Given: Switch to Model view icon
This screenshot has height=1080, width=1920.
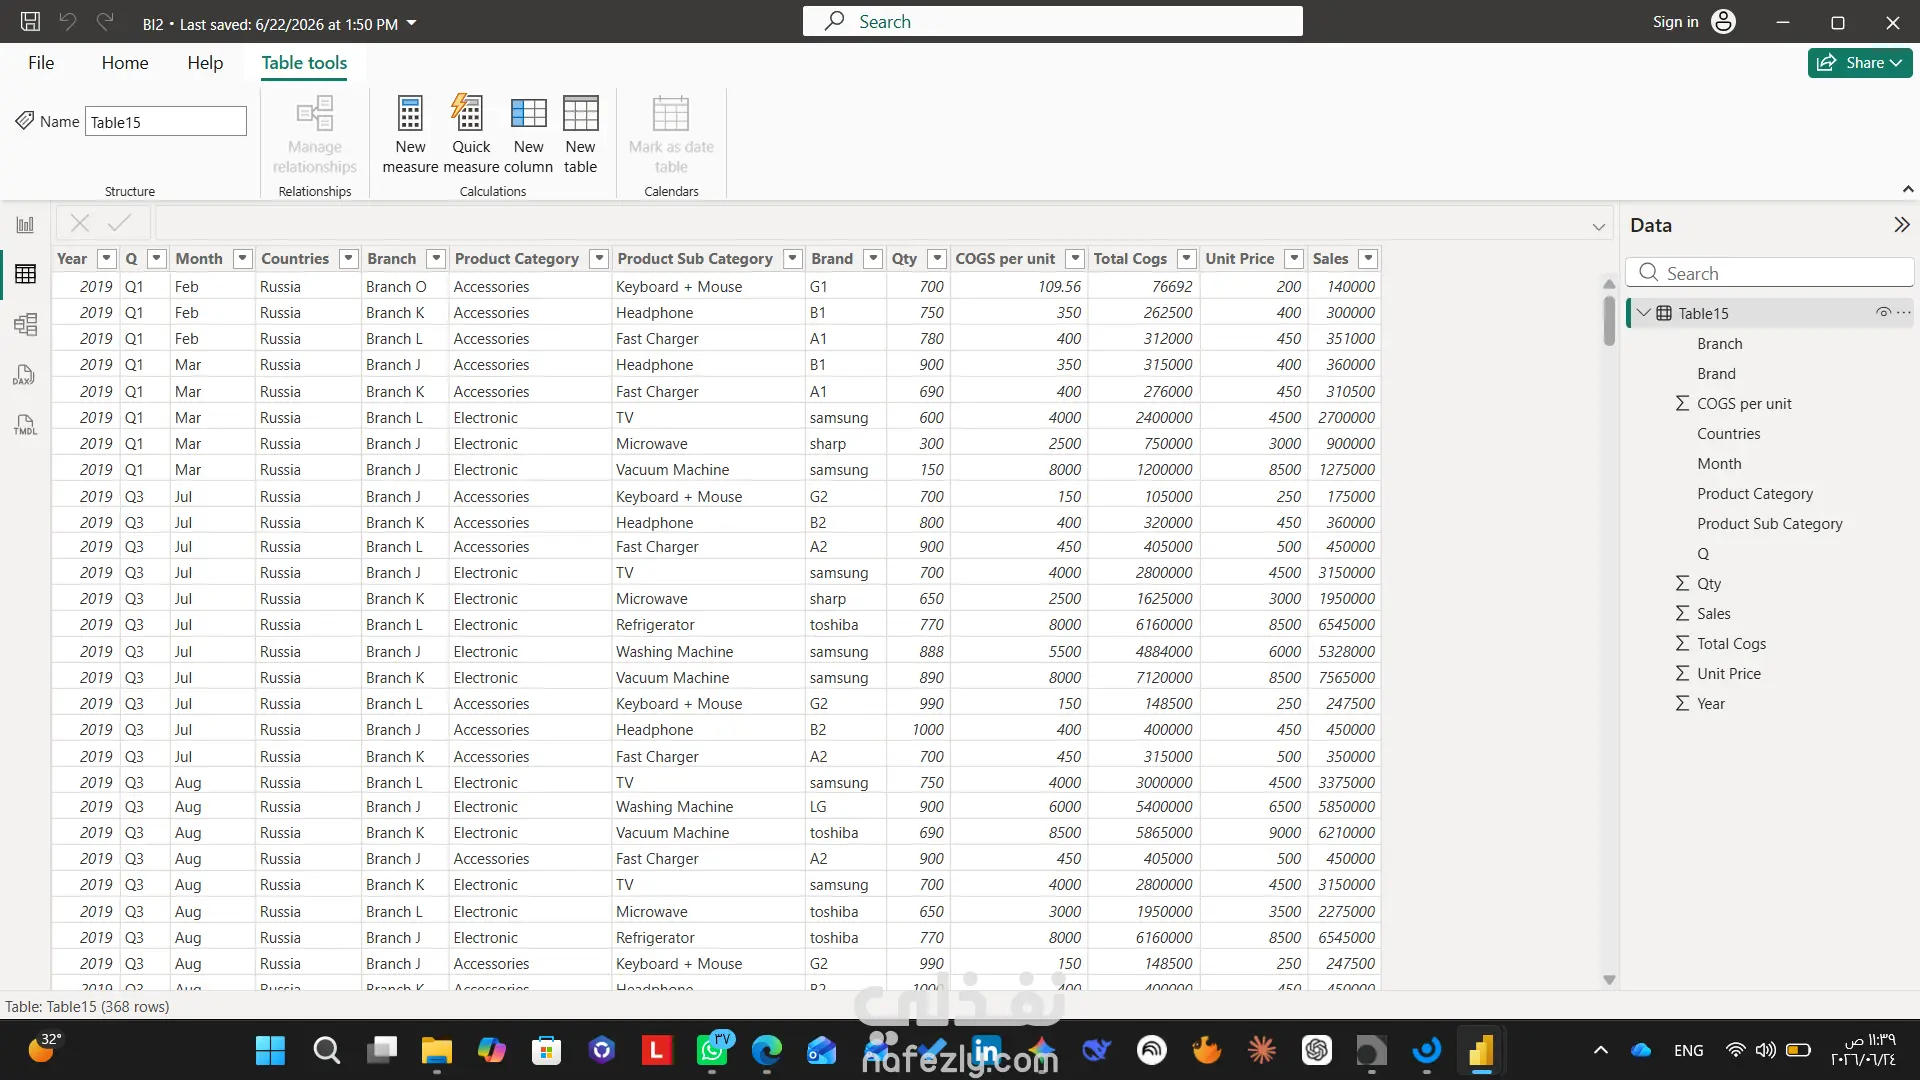Looking at the screenshot, I should pyautogui.click(x=25, y=324).
